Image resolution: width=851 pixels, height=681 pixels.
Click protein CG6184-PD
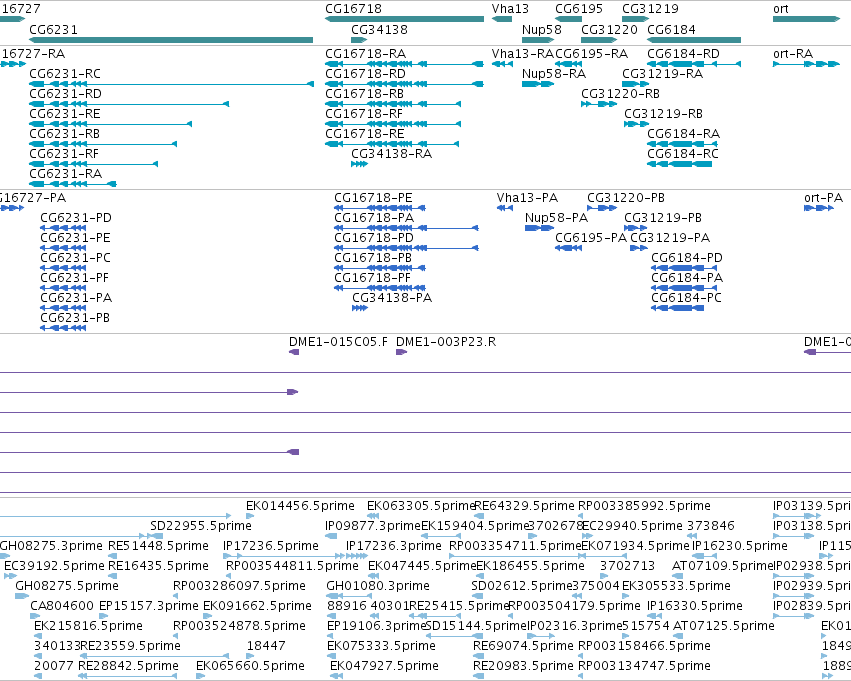click(x=684, y=268)
